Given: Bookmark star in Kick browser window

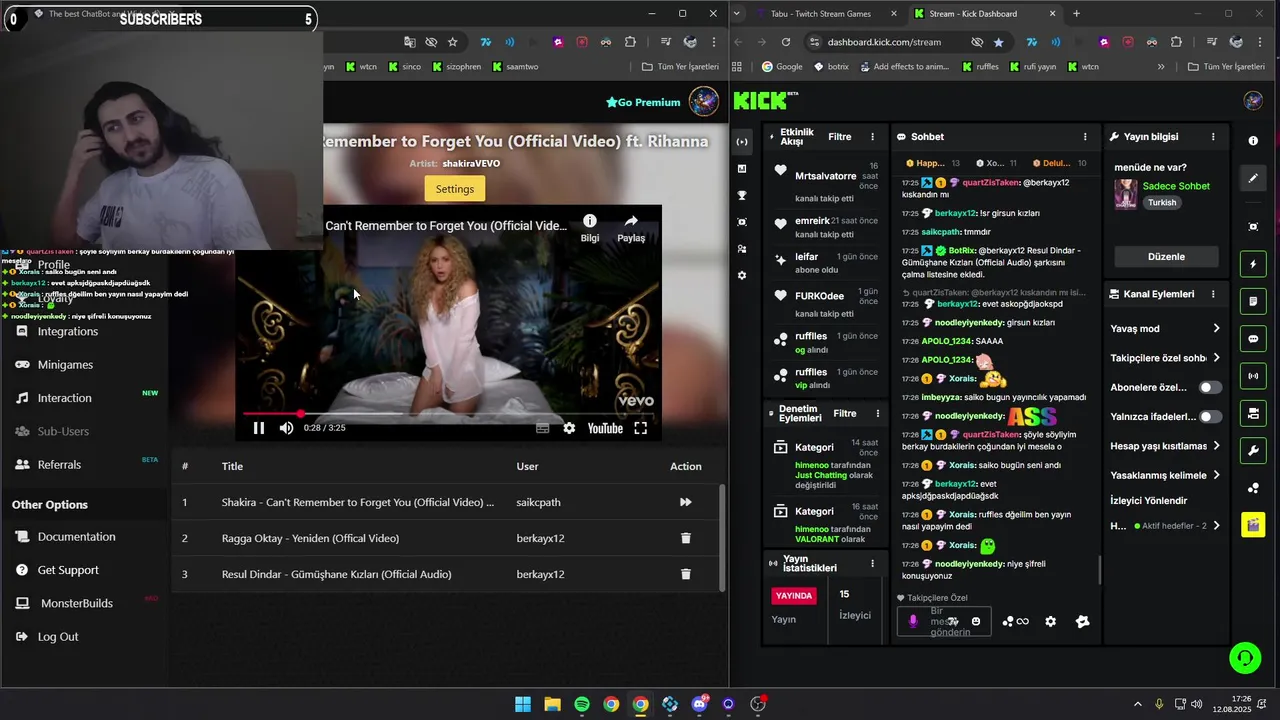Looking at the screenshot, I should pyautogui.click(x=998, y=42).
